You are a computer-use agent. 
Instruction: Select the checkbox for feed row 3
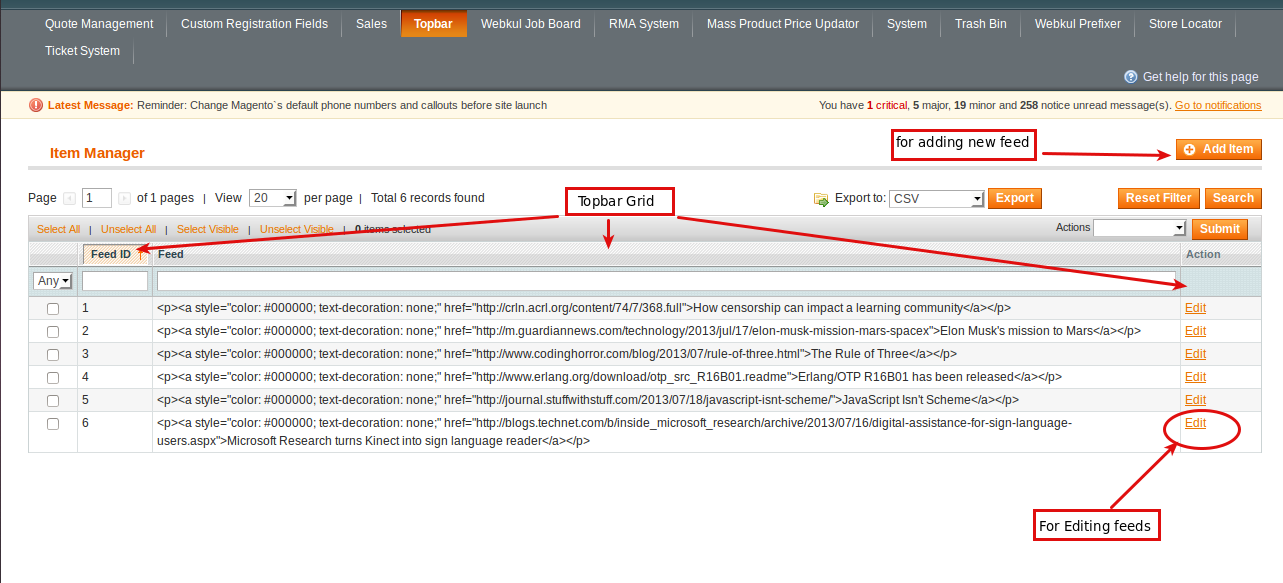[53, 355]
